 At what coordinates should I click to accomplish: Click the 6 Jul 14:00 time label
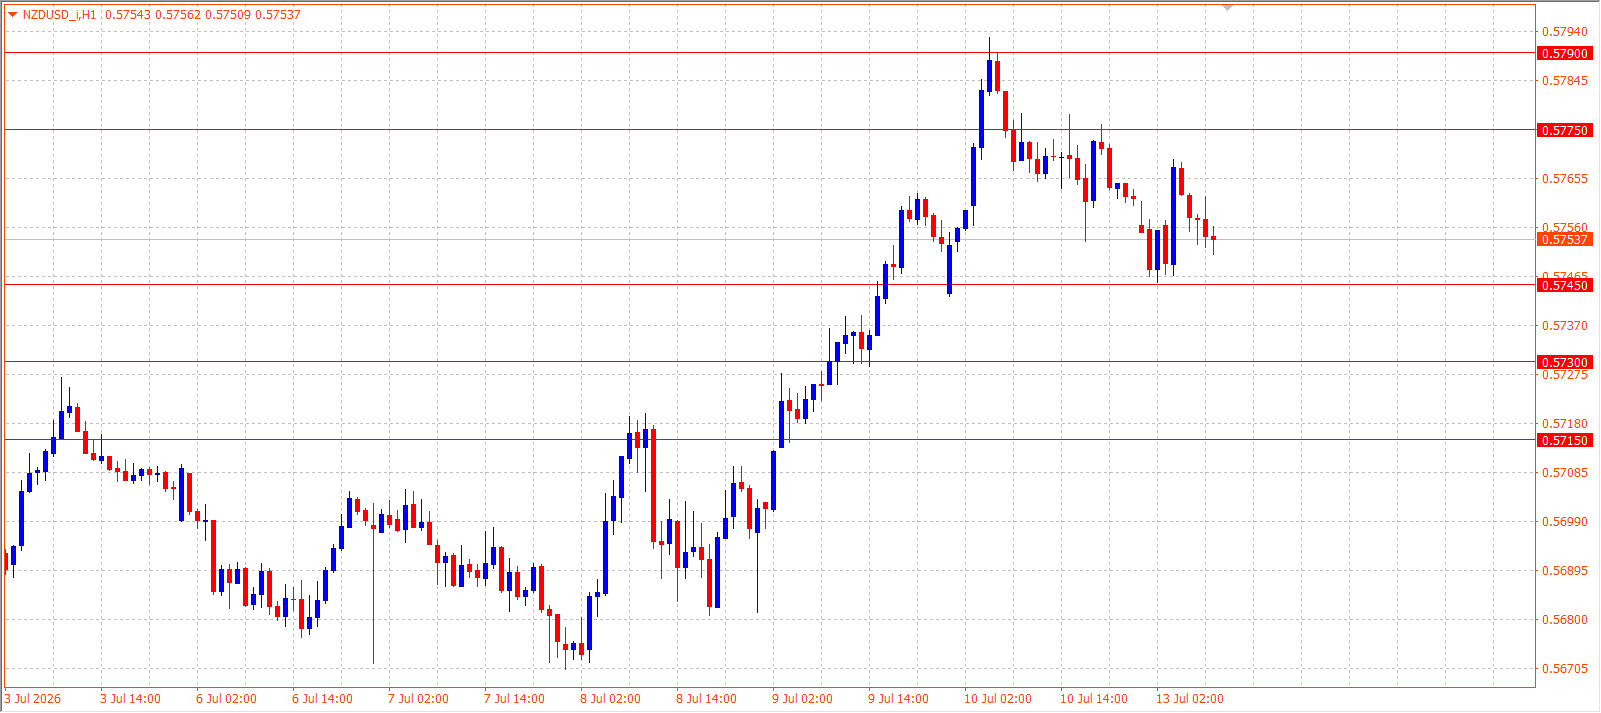click(322, 699)
